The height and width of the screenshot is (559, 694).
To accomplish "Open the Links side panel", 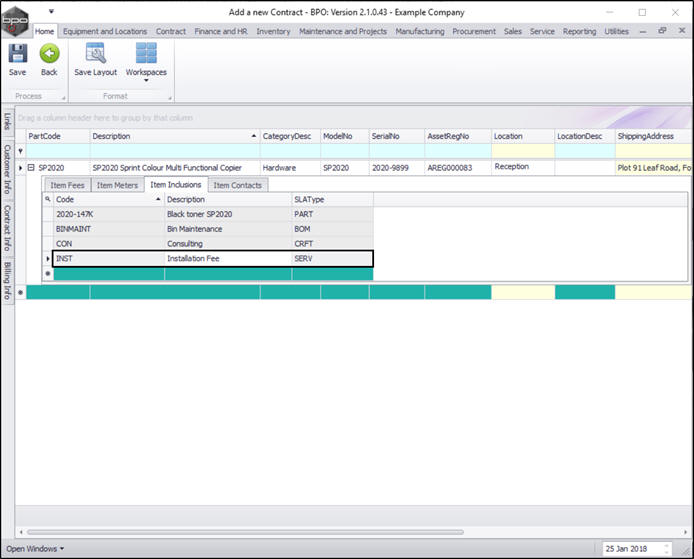I will tap(7, 121).
